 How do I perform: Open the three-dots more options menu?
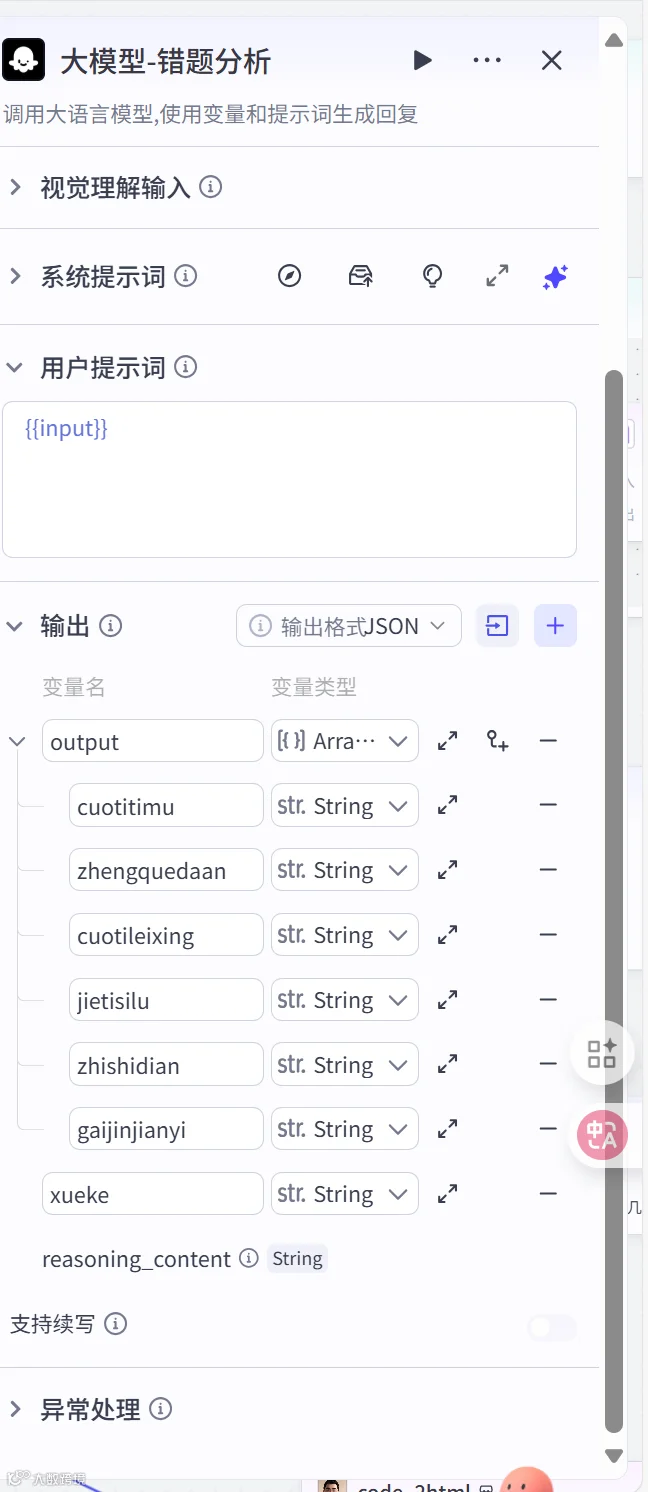click(x=487, y=61)
